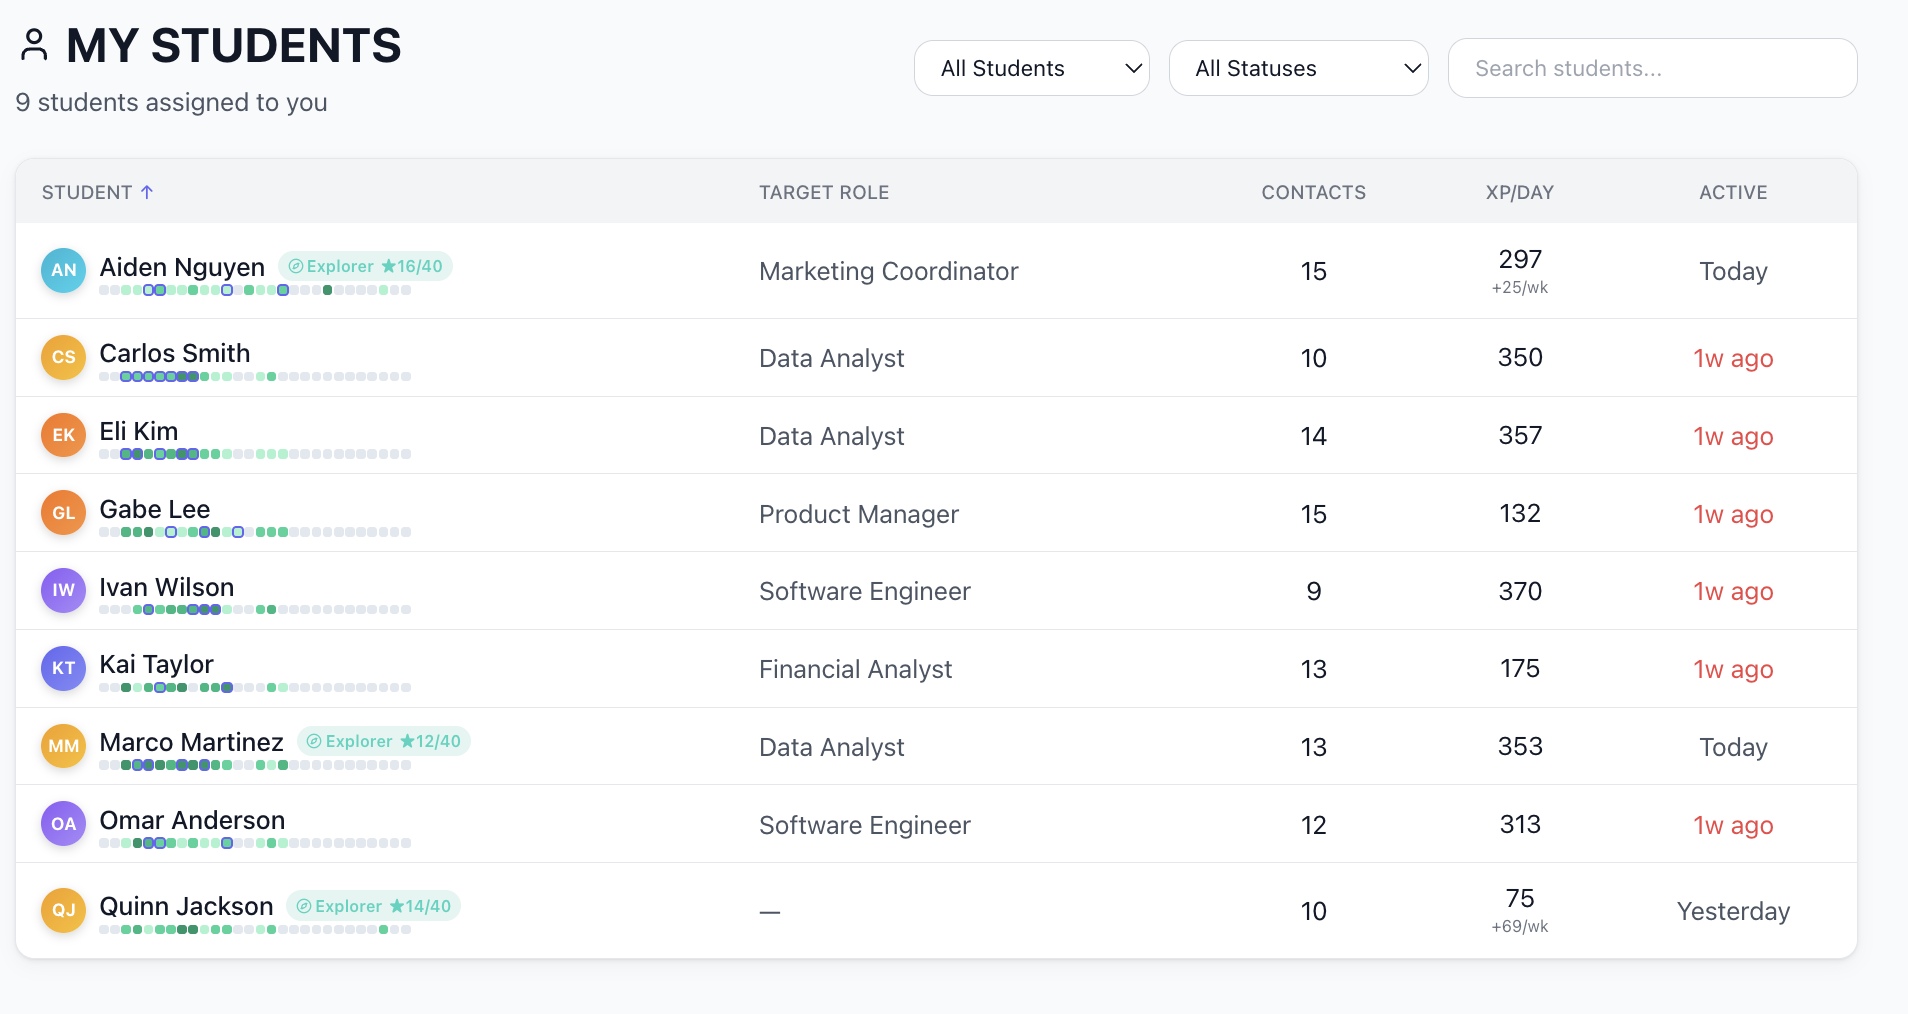Select the Product Manager role cell
1908x1014 pixels.
pos(859,514)
